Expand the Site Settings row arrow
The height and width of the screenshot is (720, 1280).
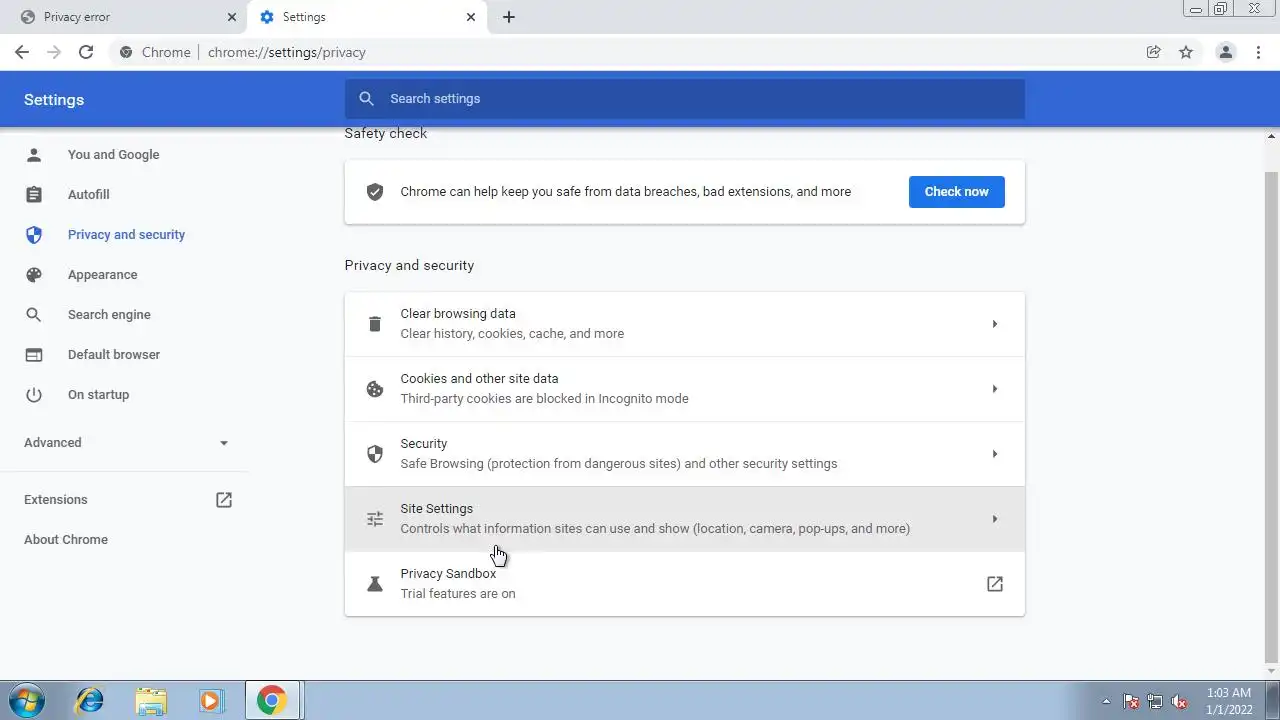(994, 519)
